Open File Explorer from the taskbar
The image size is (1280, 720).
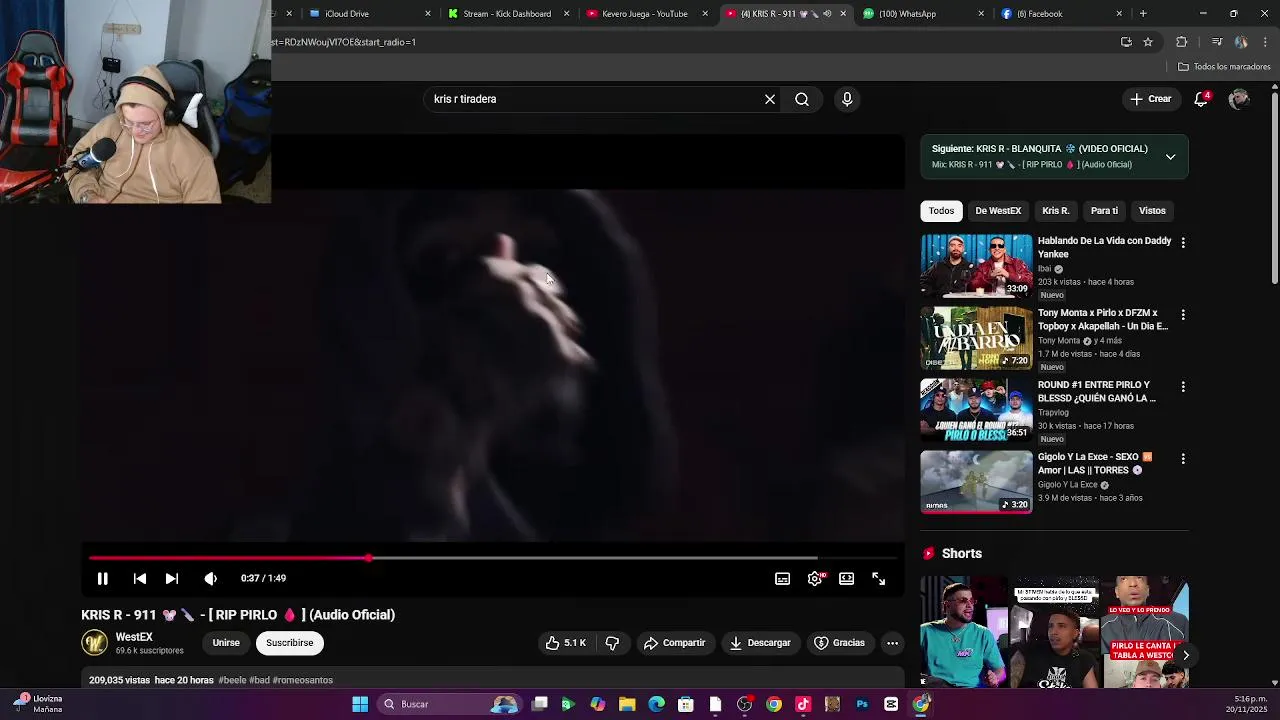click(x=627, y=704)
